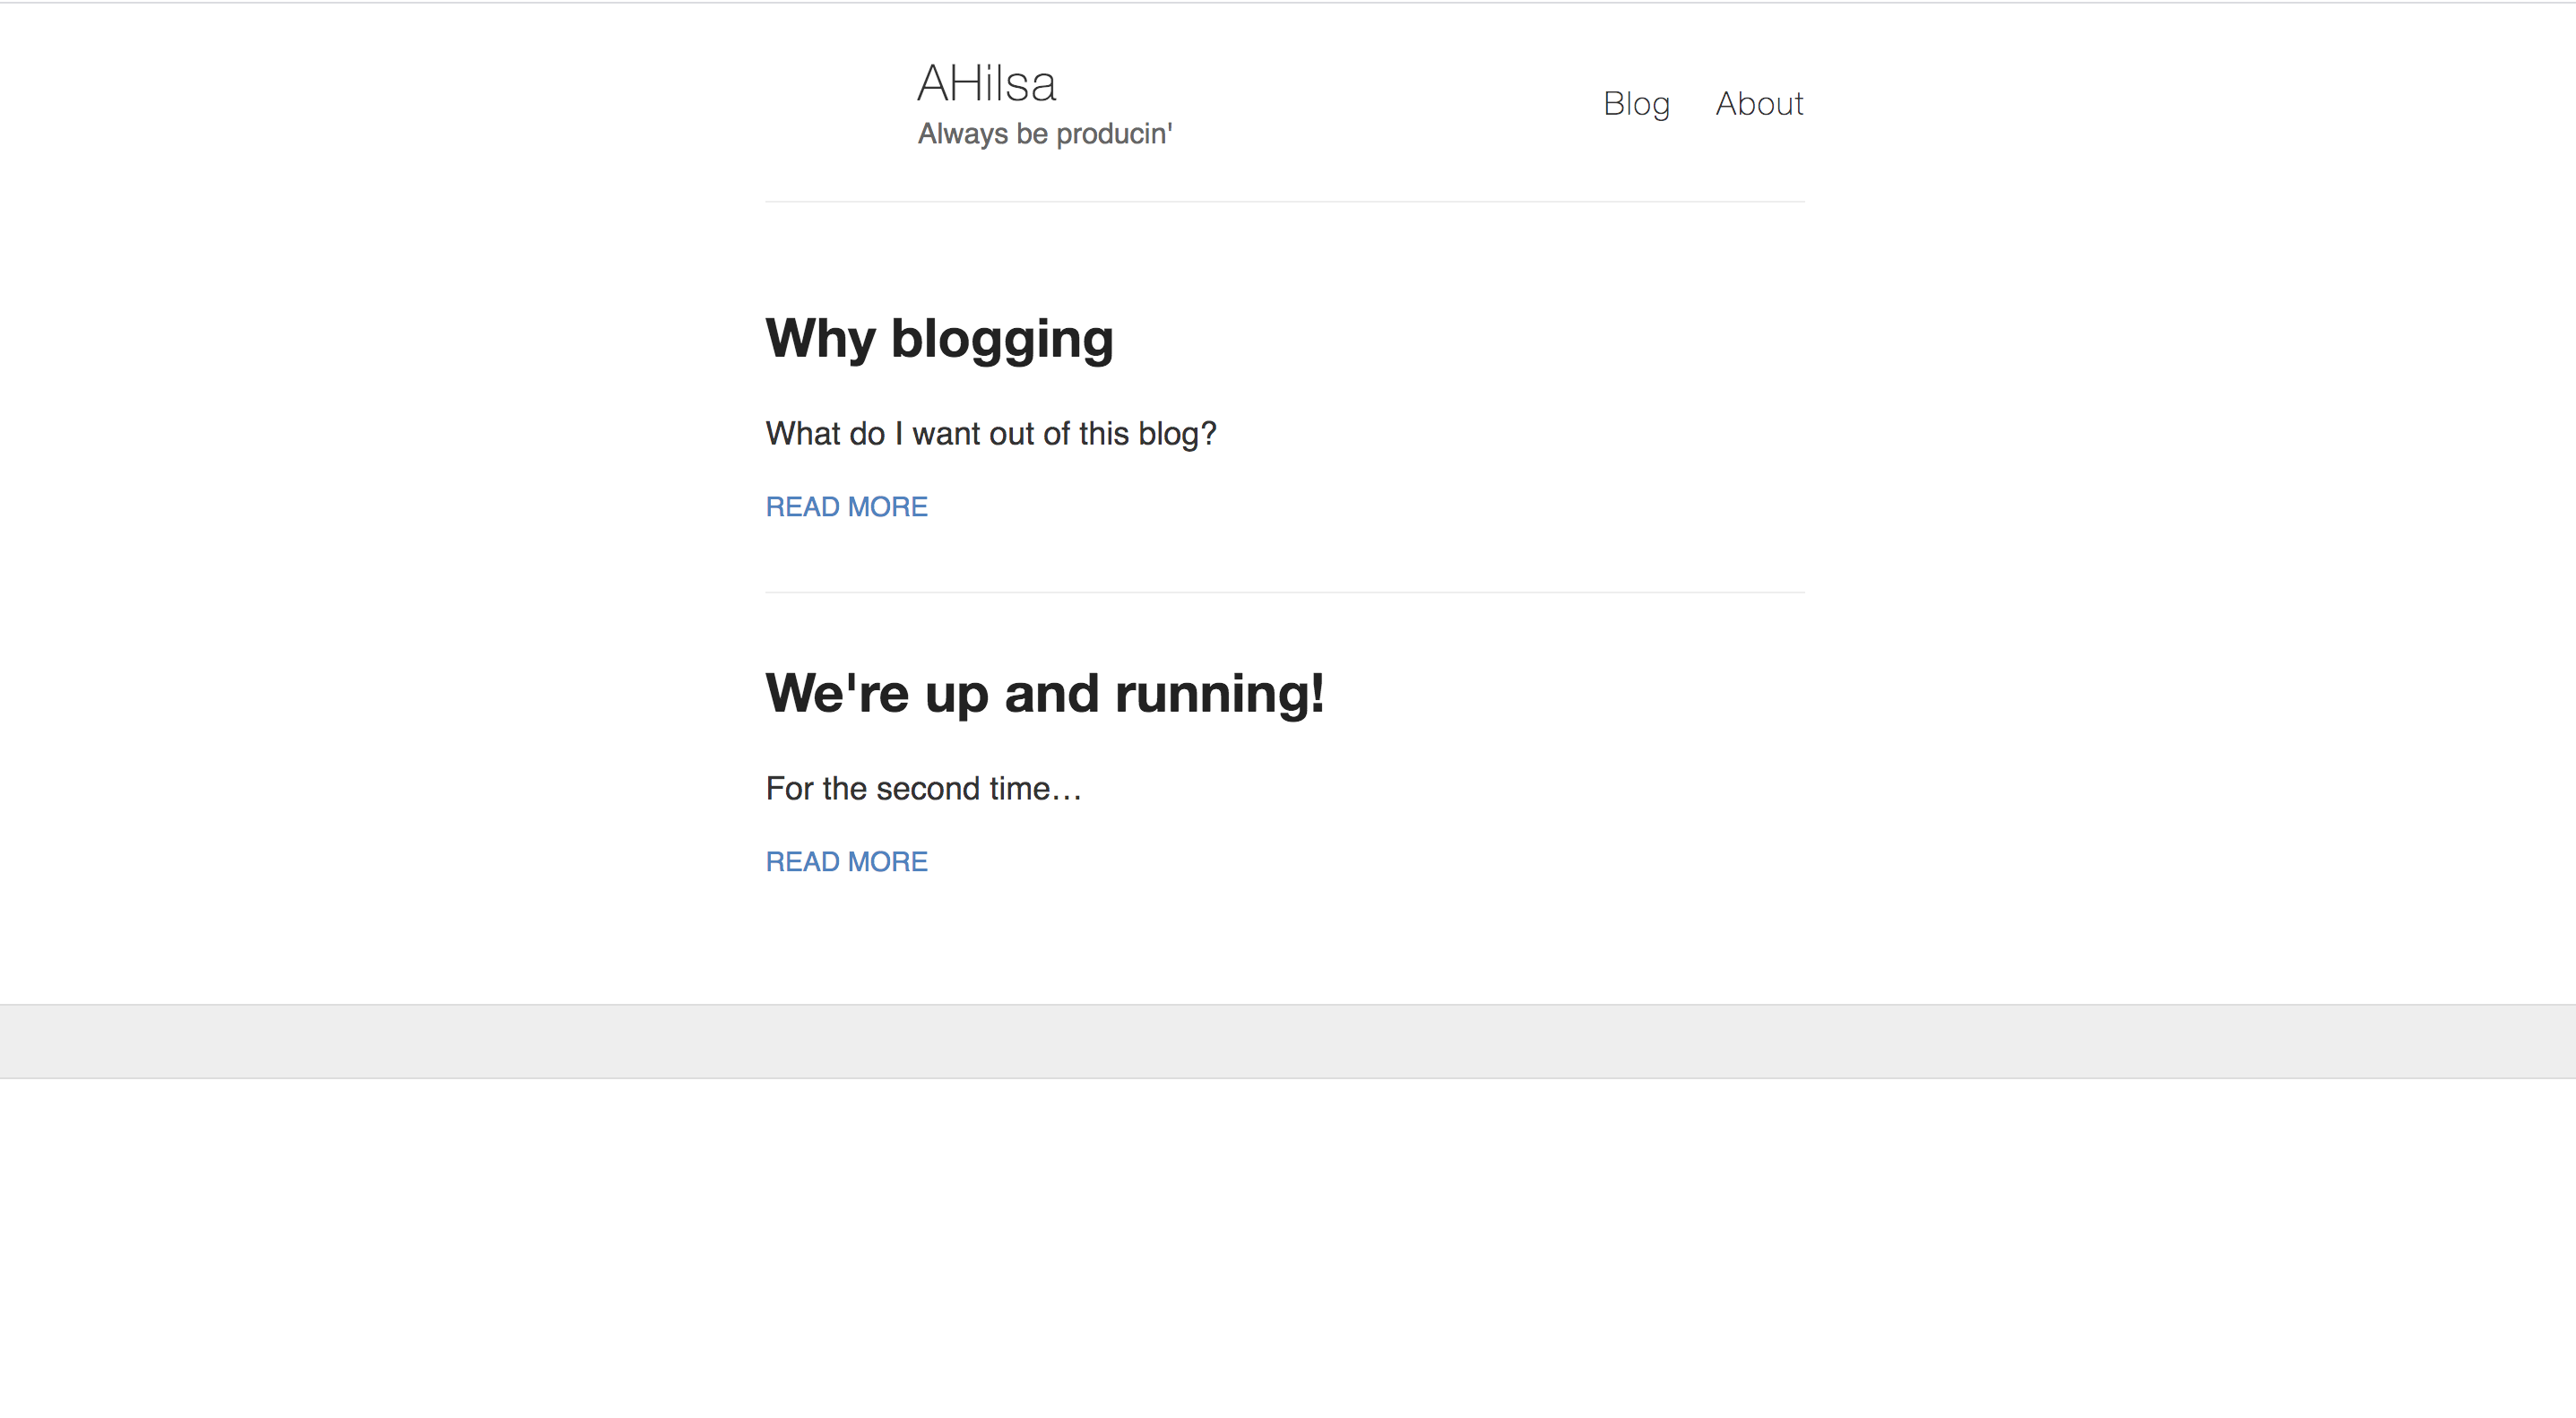The width and height of the screenshot is (2576, 1418).
Task: Open the Blog navigation link
Action: tap(1637, 104)
